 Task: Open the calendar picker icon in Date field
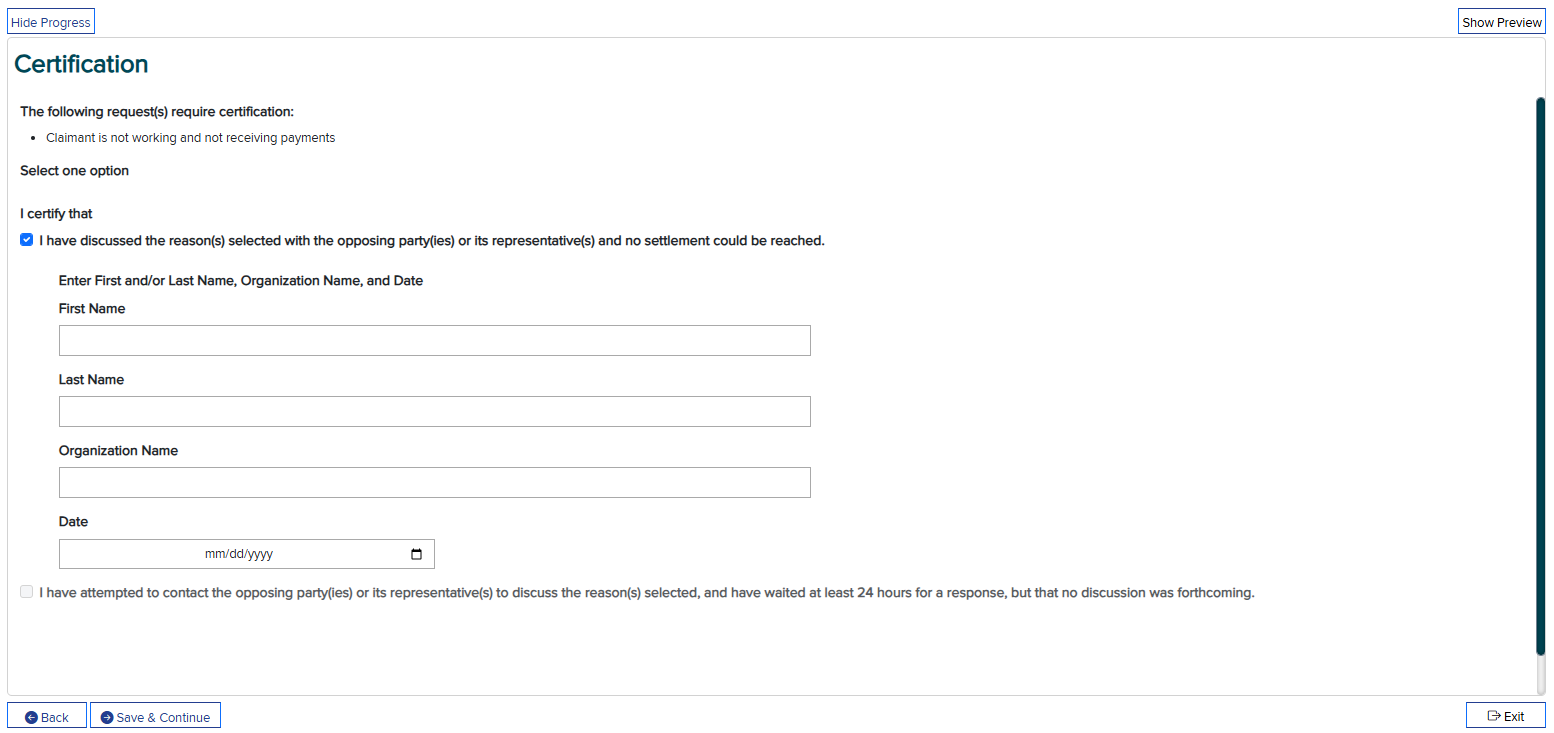417,554
